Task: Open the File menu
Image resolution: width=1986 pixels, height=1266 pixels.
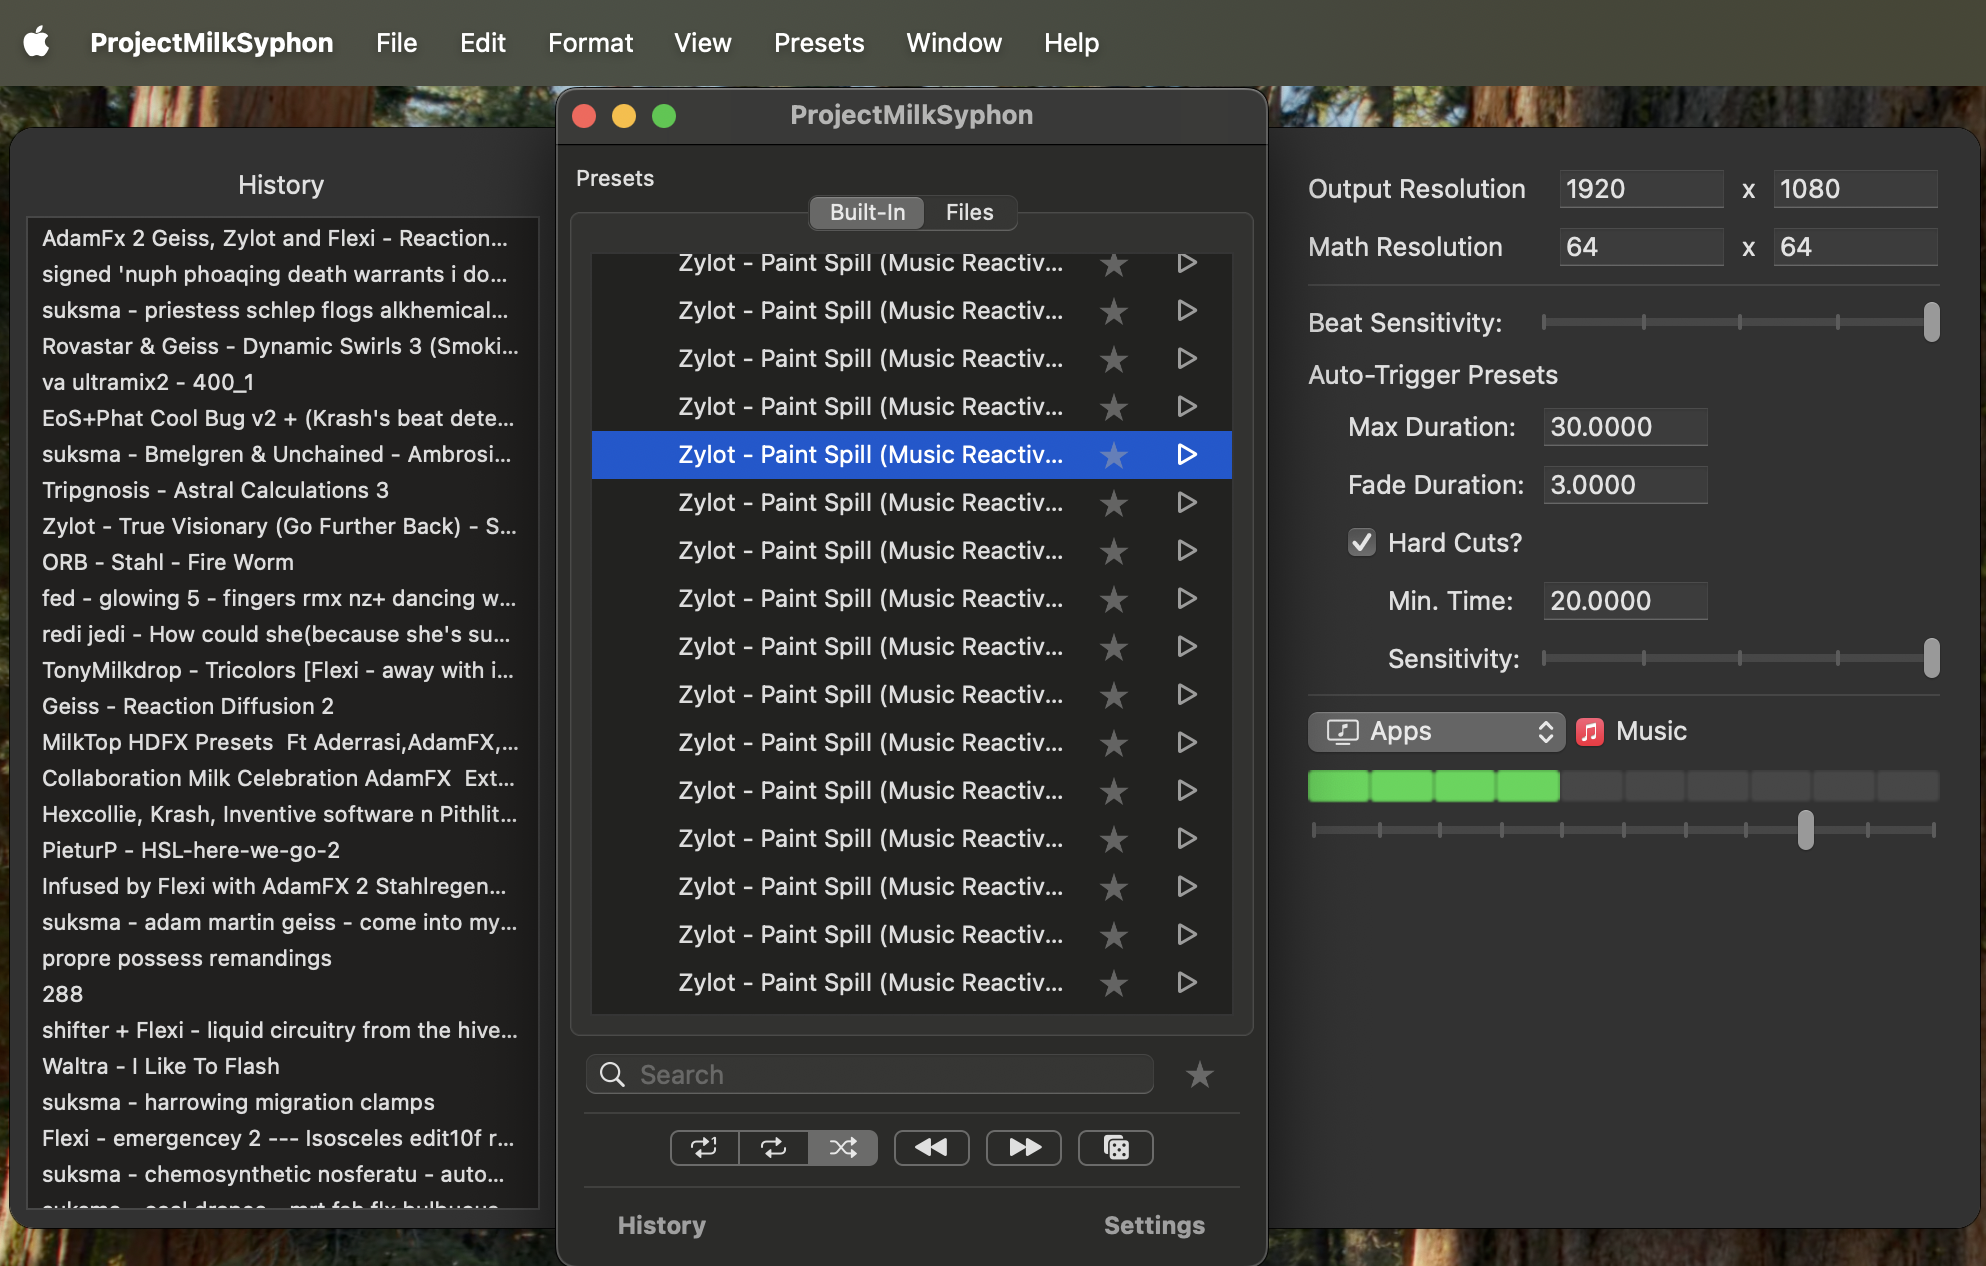Action: point(397,43)
